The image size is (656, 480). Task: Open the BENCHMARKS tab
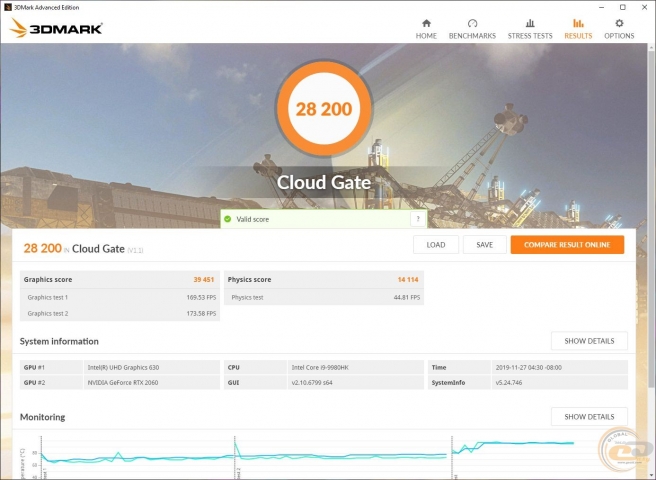(472, 29)
